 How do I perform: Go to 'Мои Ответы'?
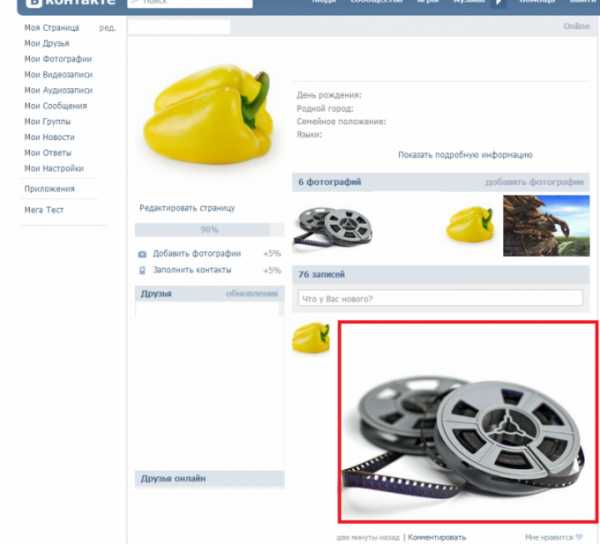48,153
